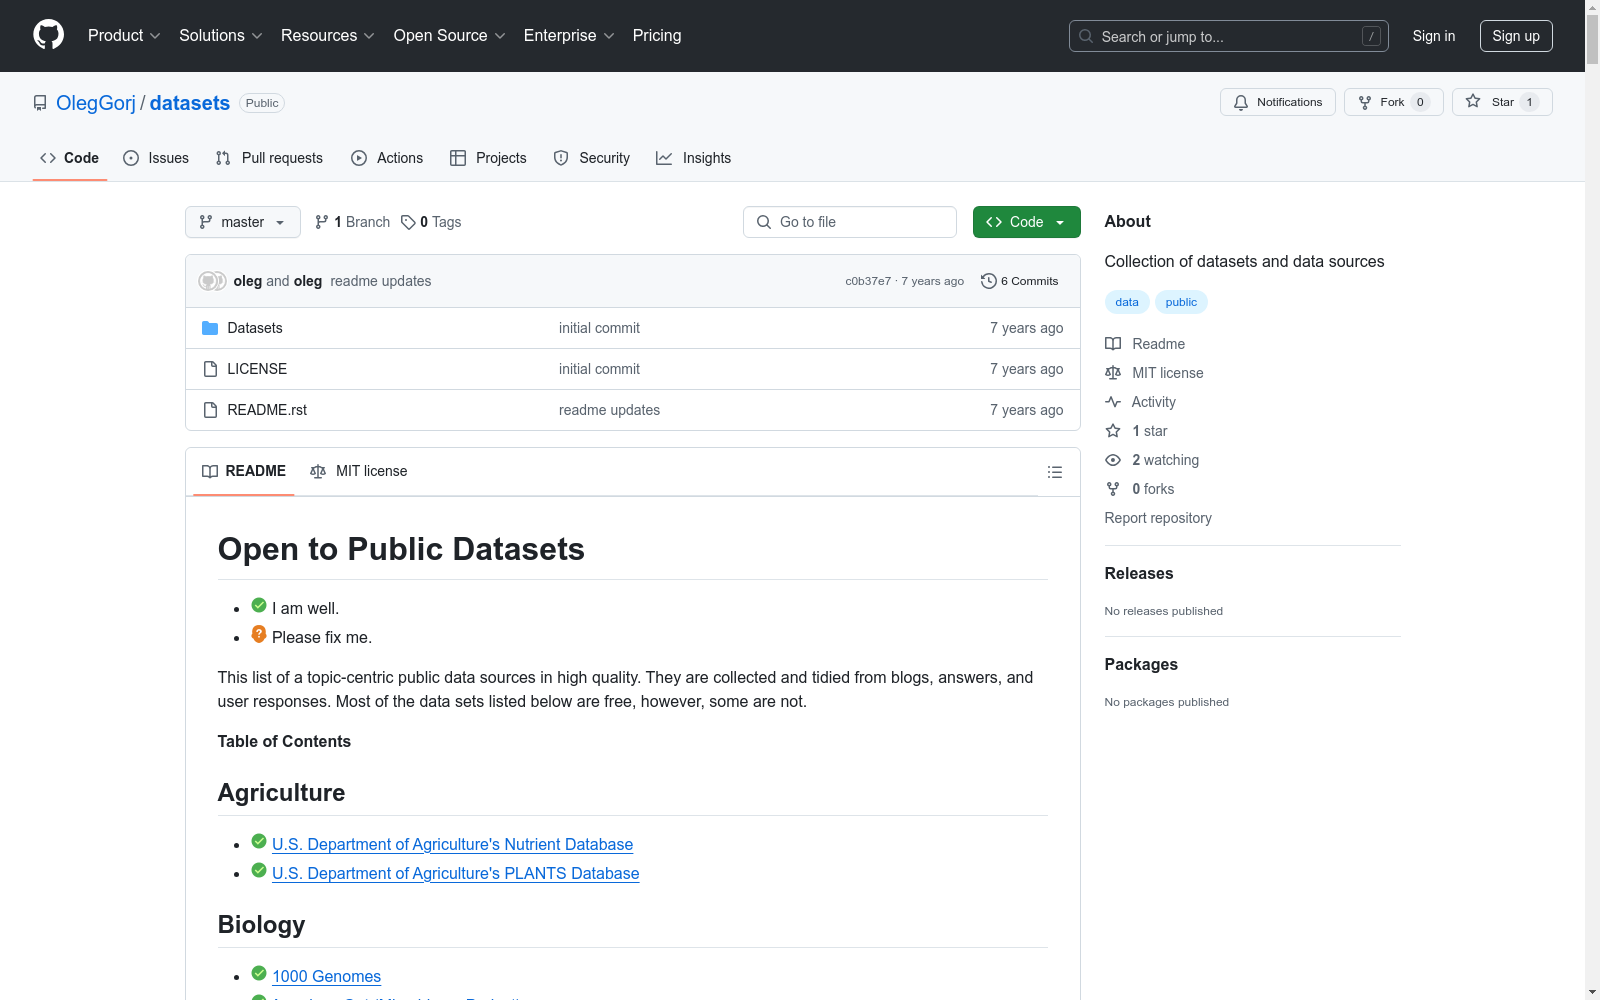The image size is (1600, 1000).
Task: Expand the Open Source menu
Action: pyautogui.click(x=450, y=35)
